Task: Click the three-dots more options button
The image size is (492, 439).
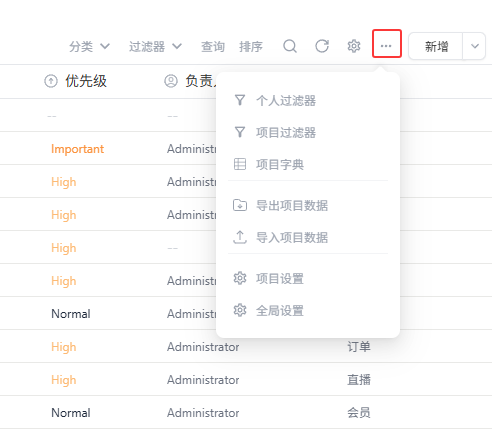Action: [387, 44]
